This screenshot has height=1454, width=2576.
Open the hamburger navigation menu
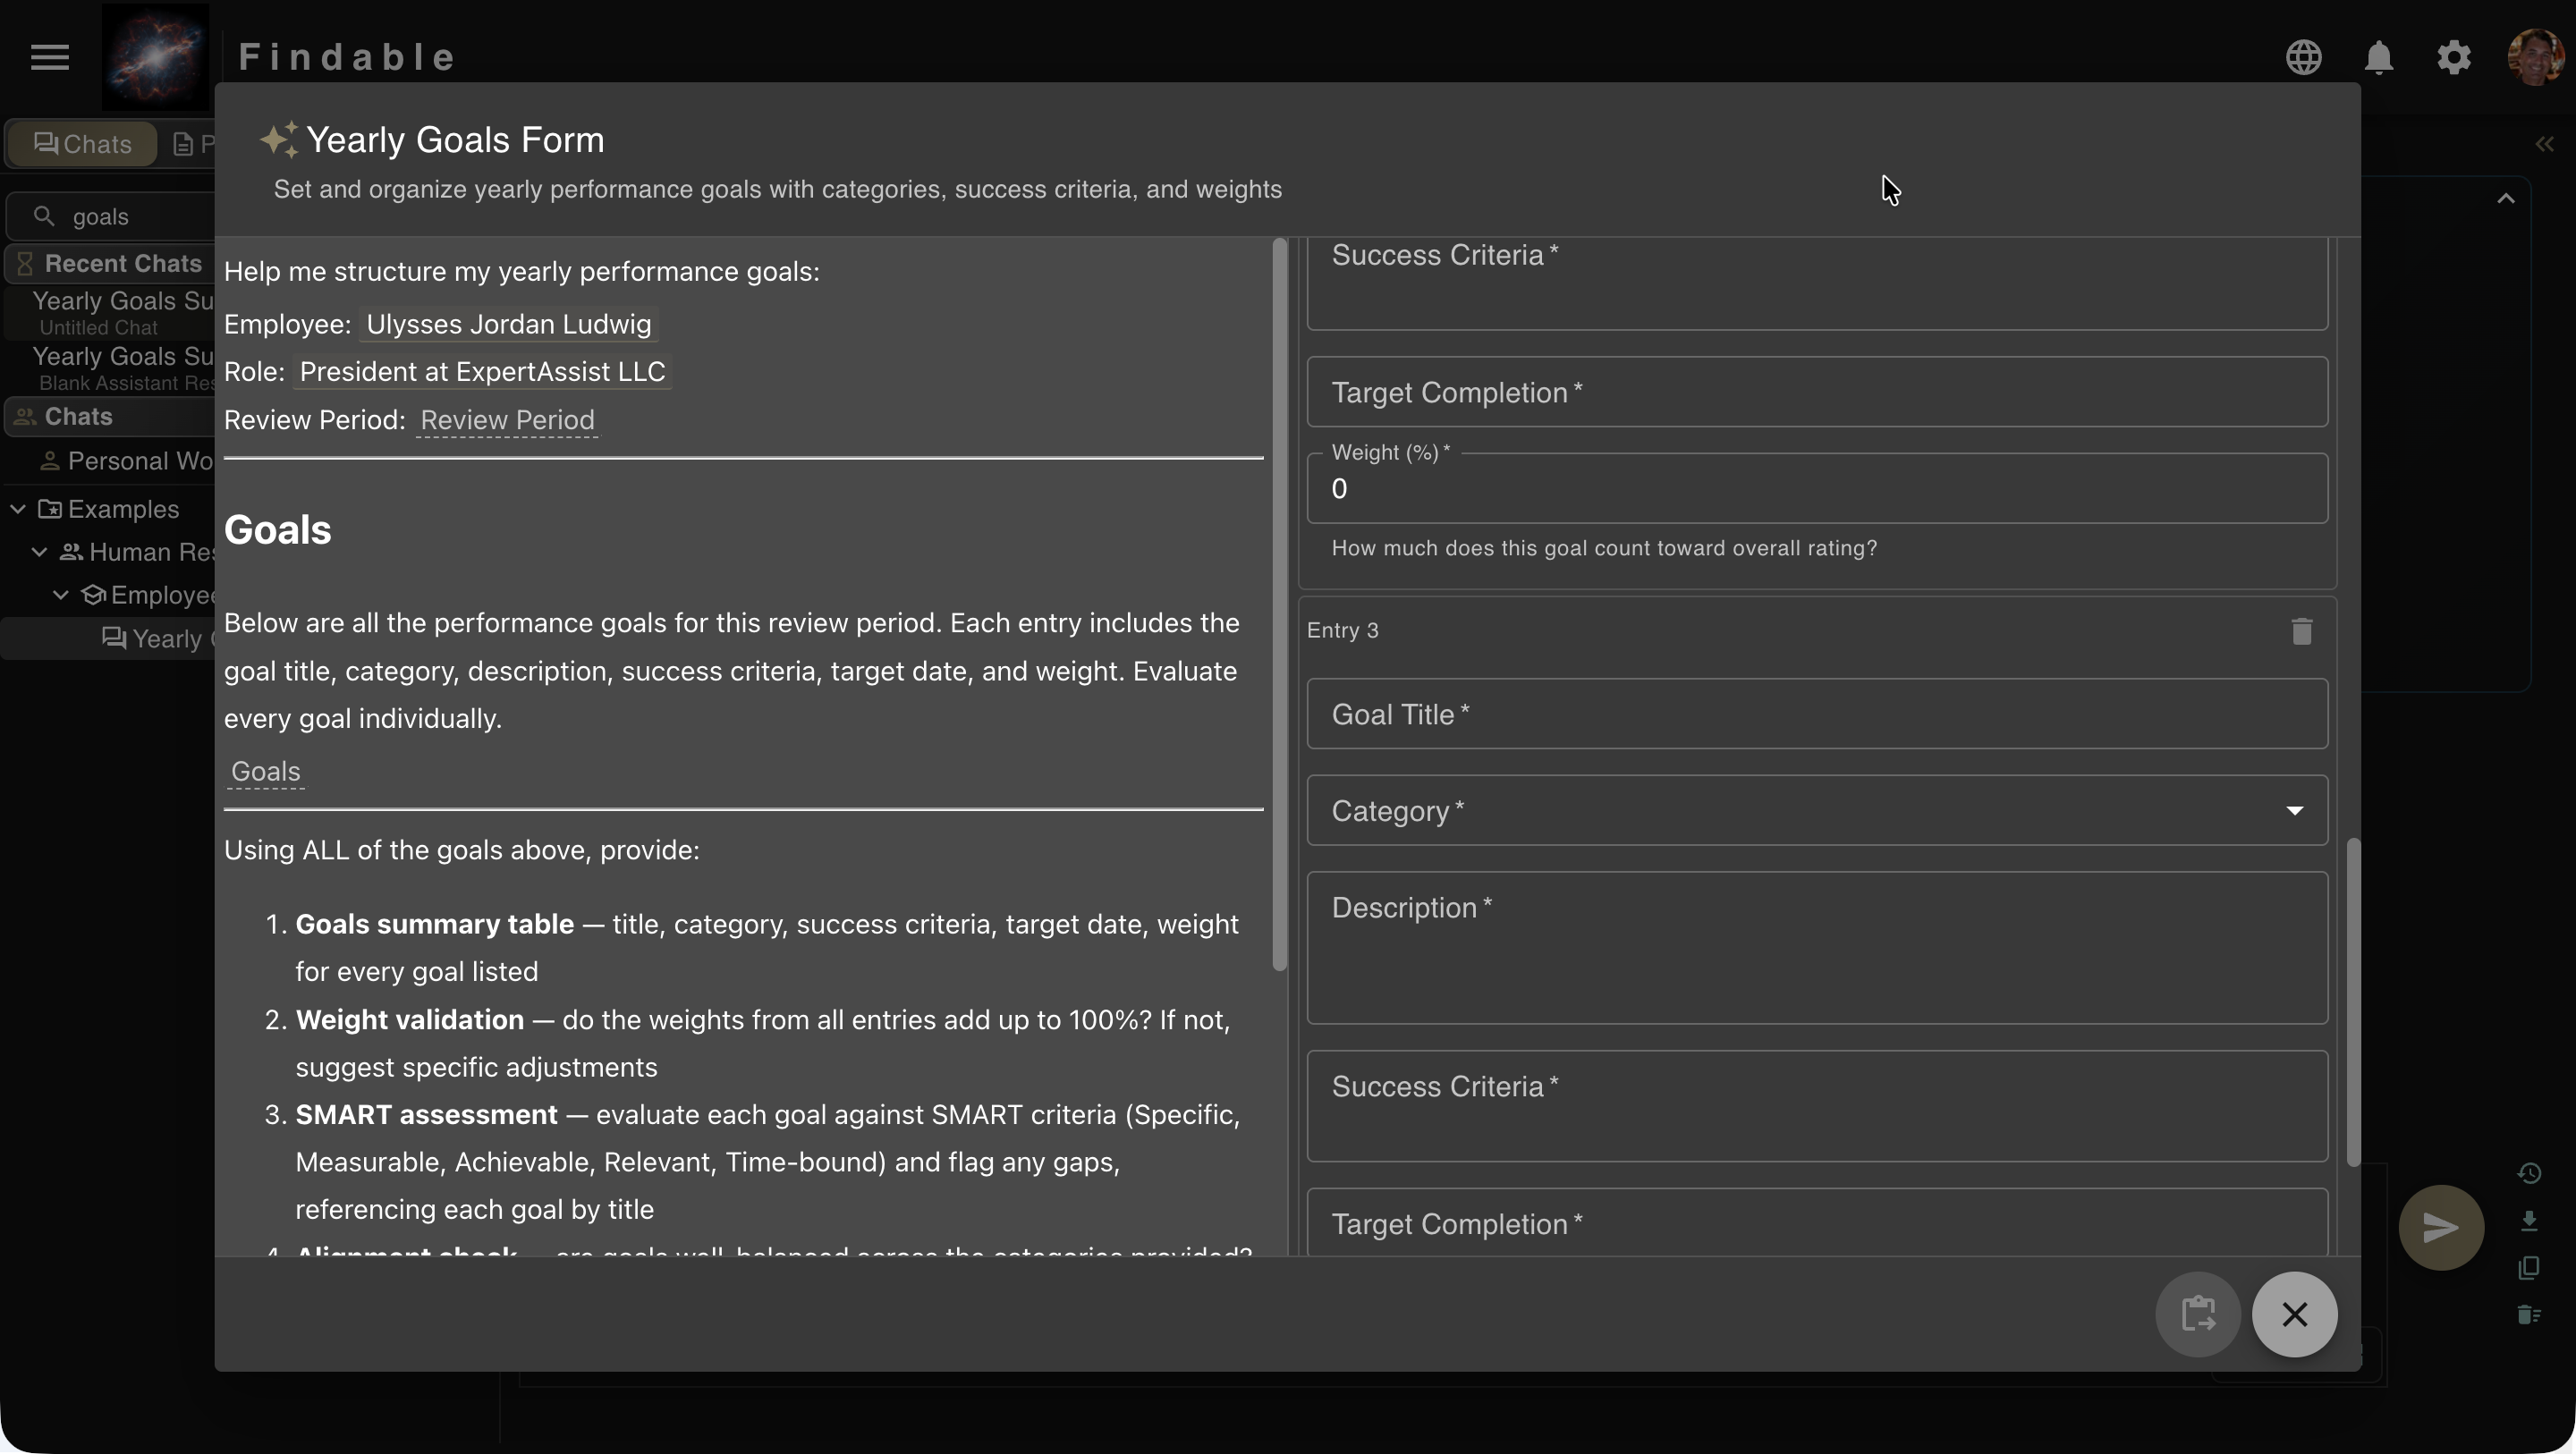point(48,57)
